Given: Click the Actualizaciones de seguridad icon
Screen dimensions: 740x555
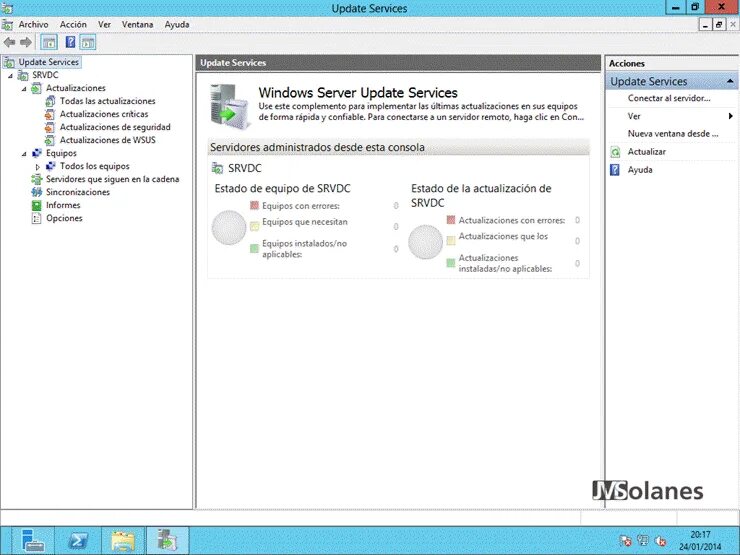Looking at the screenshot, I should pyautogui.click(x=50, y=127).
